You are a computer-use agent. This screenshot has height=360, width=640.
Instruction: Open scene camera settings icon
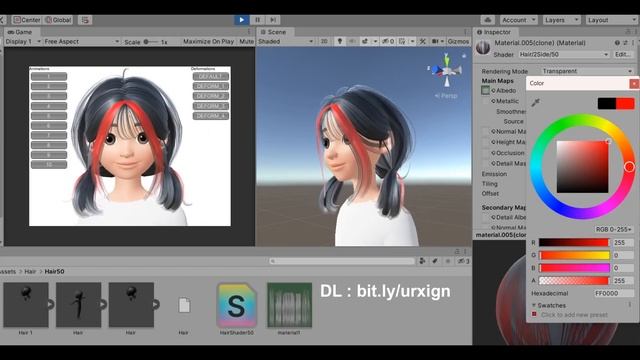435,41
